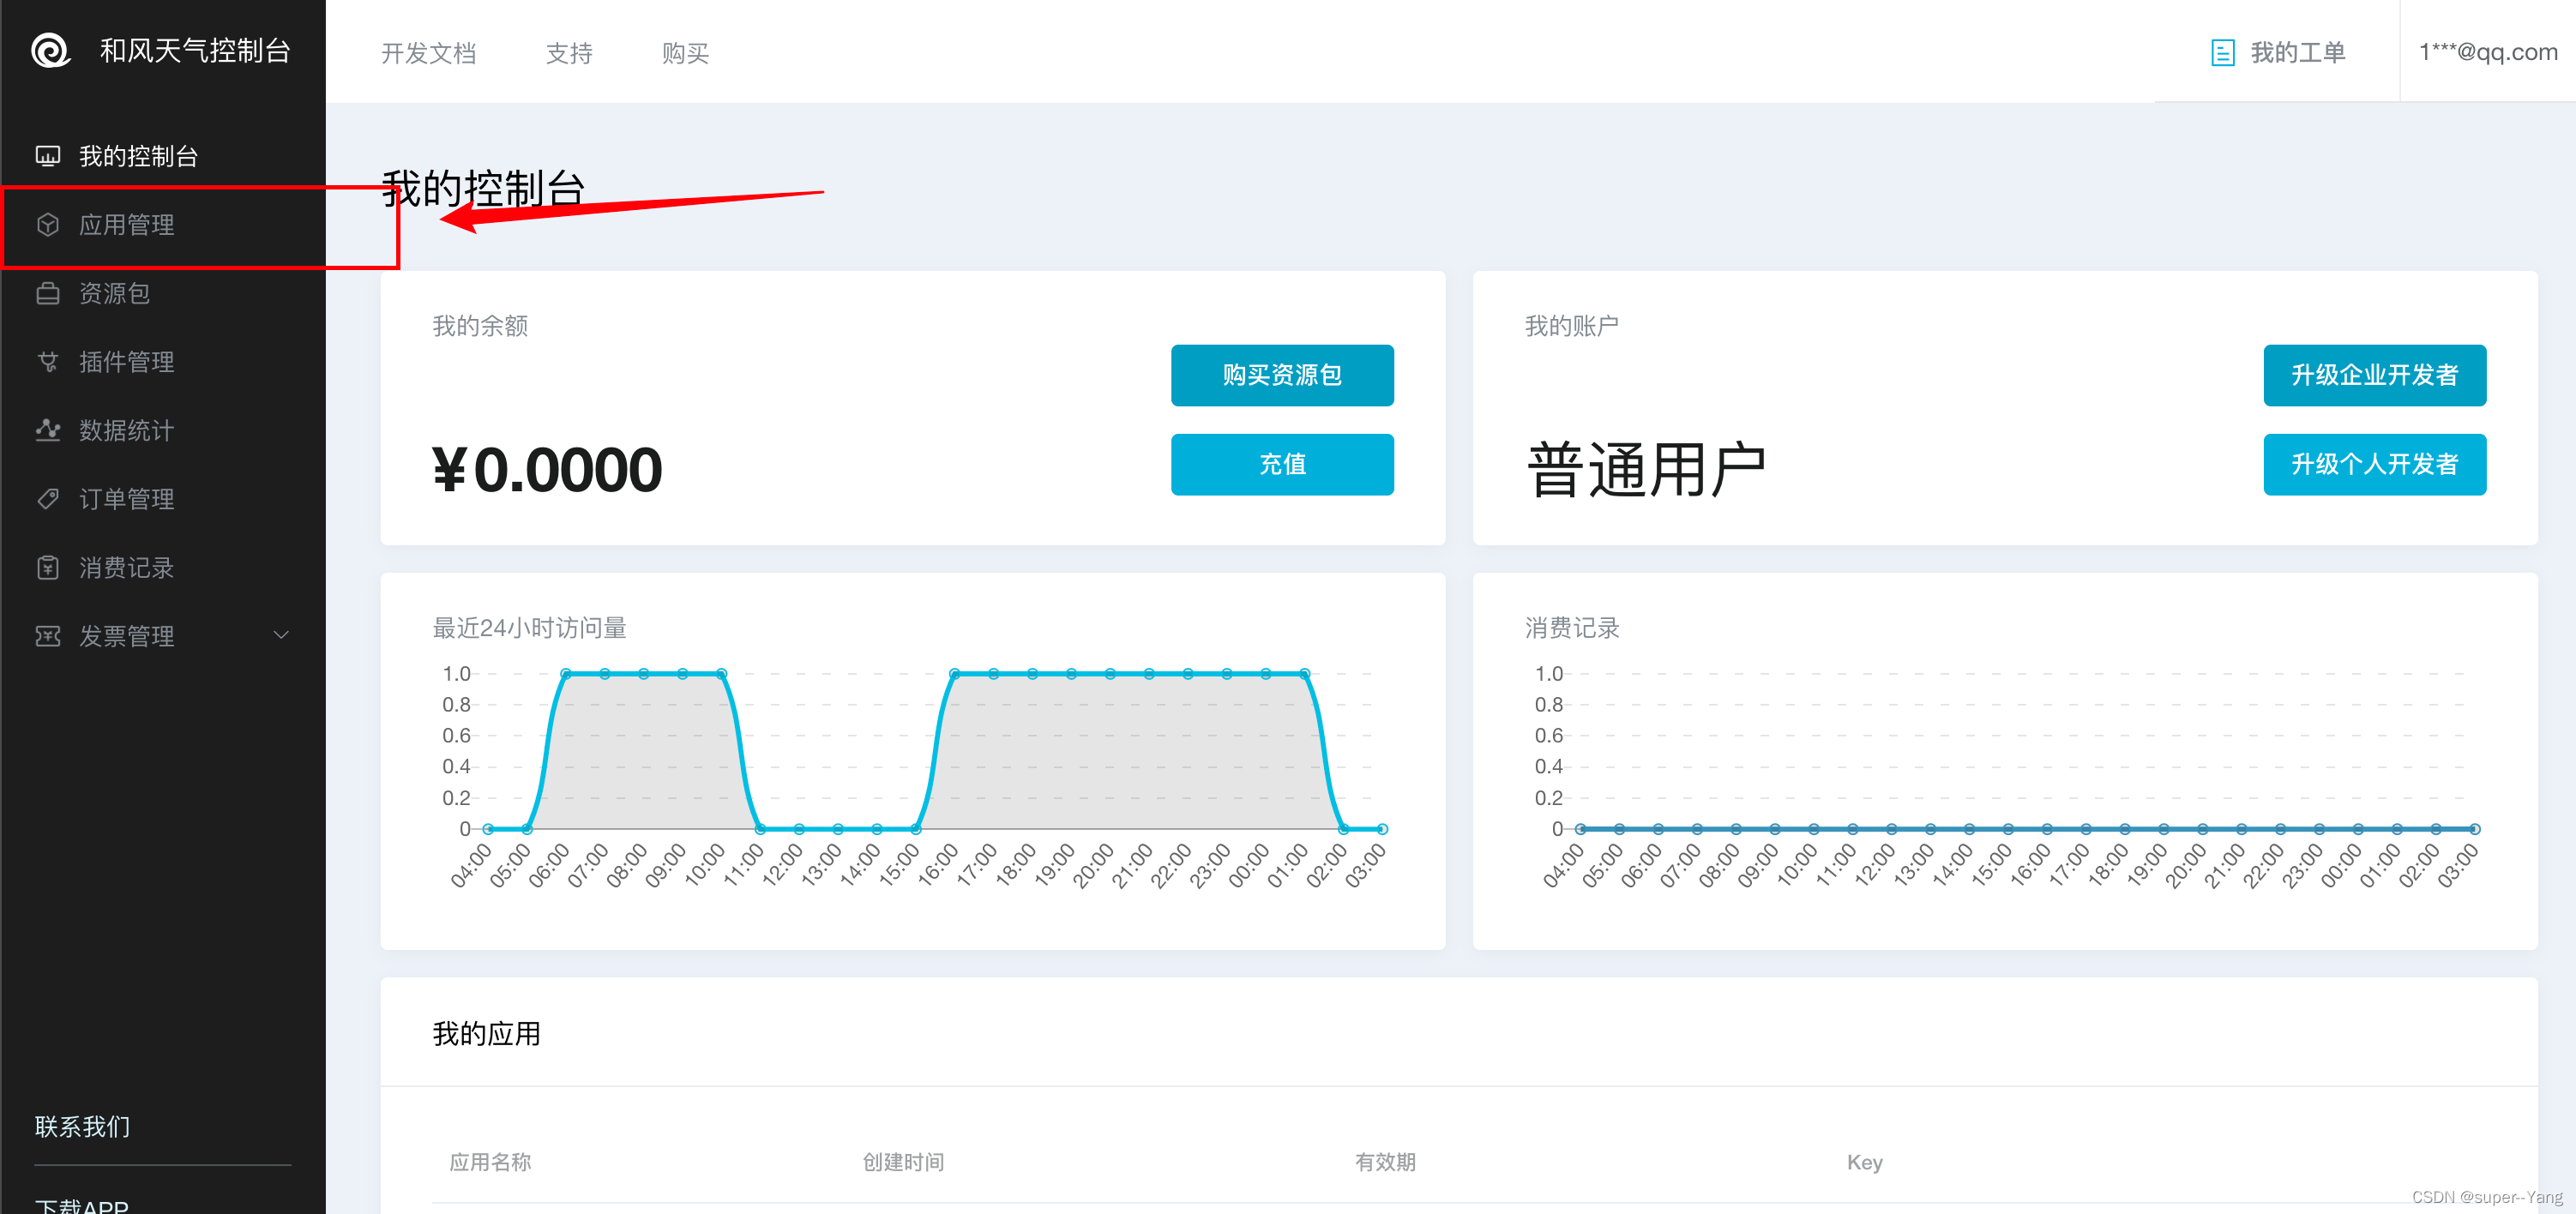Open the 1***@qq.com account menu
This screenshot has height=1214, width=2576.
tap(2488, 52)
